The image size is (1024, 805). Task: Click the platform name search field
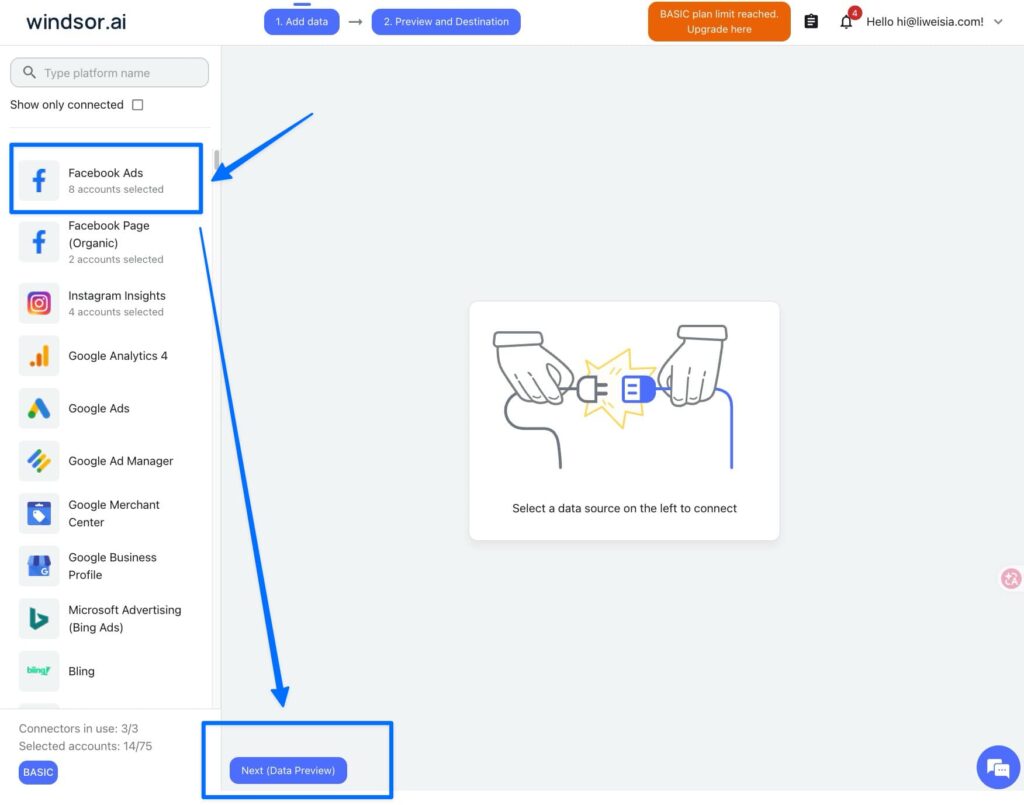[110, 73]
